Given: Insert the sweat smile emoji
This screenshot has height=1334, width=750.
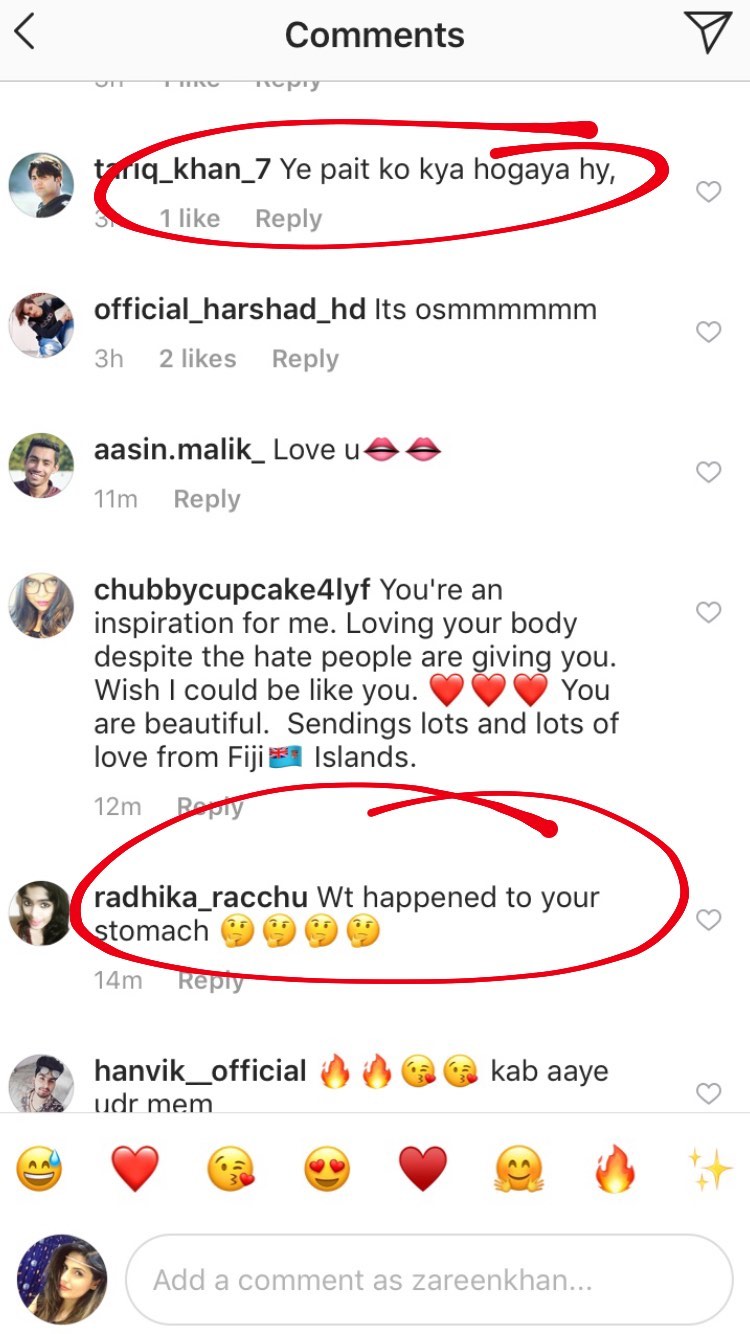Looking at the screenshot, I should click(39, 1169).
